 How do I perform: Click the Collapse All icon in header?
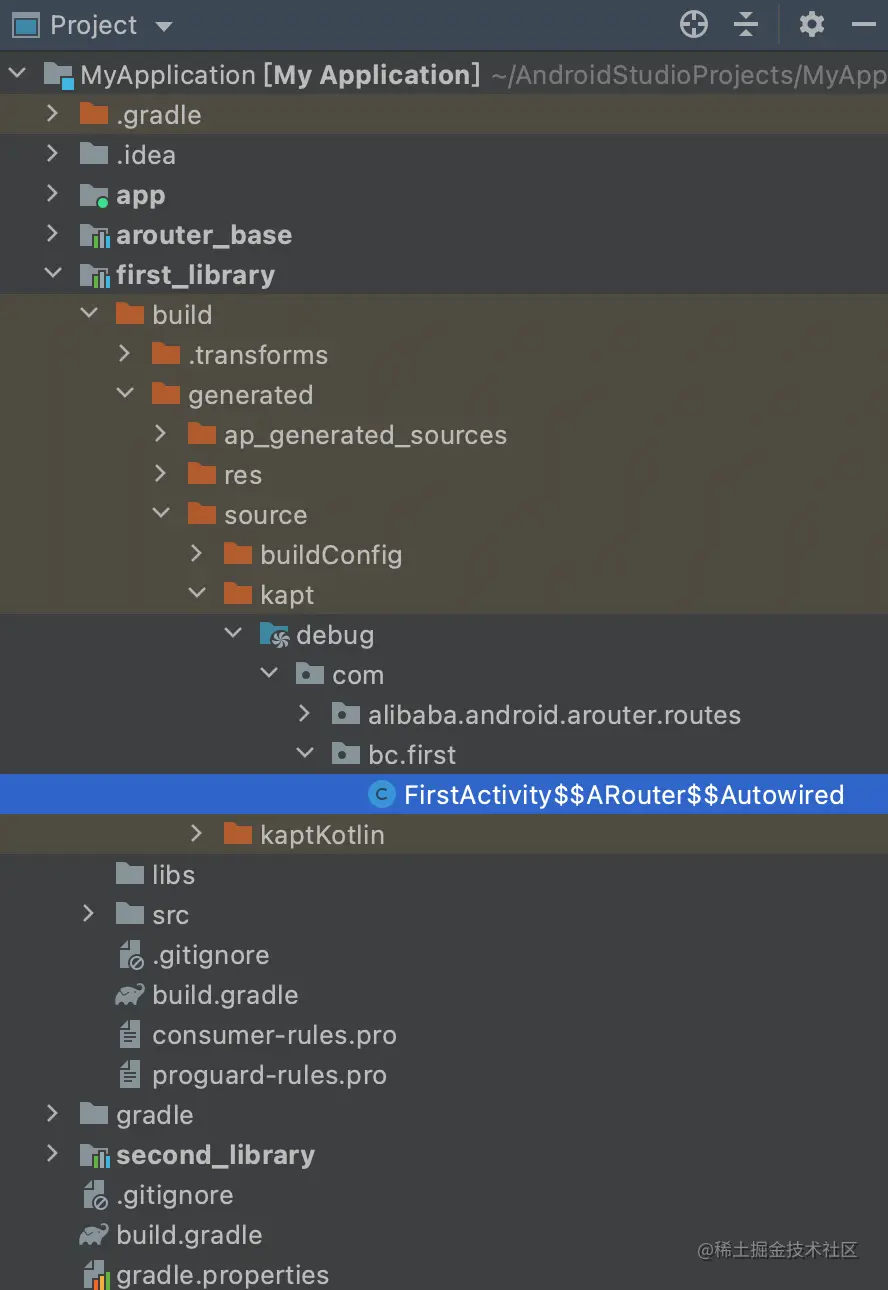(x=746, y=25)
